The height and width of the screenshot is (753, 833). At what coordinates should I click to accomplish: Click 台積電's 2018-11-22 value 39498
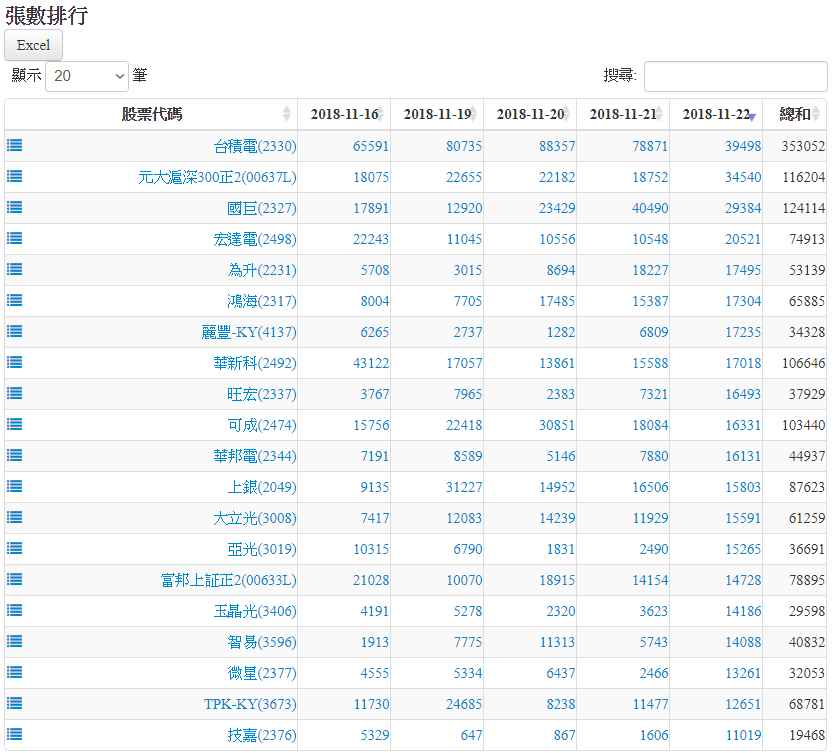[x=742, y=146]
